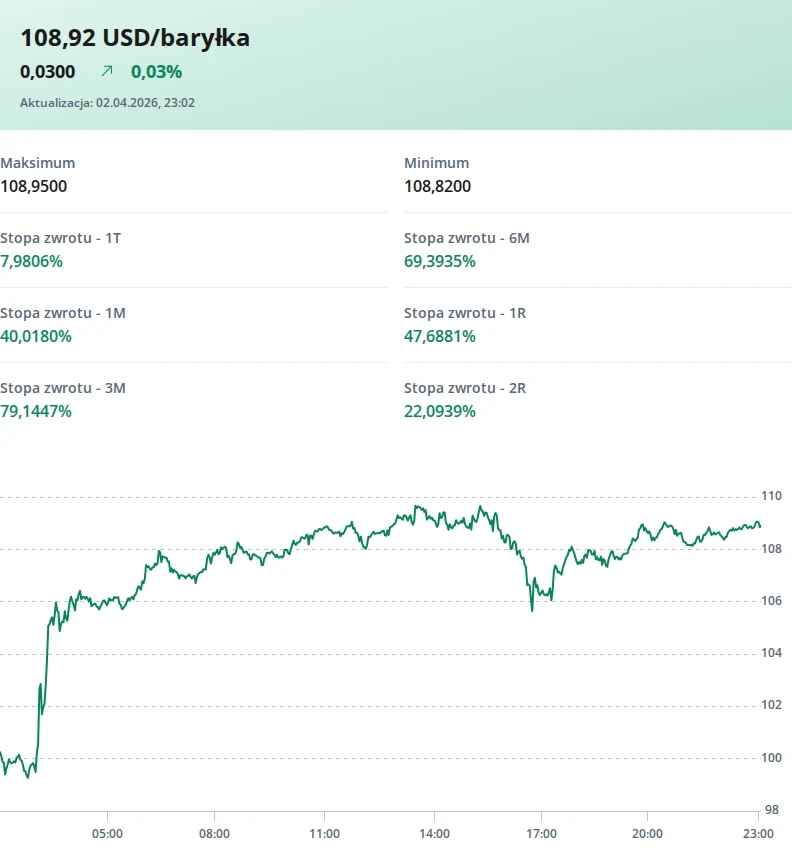The image size is (792, 865).
Task: Select the 22,0939% two-year return value
Action: (439, 411)
